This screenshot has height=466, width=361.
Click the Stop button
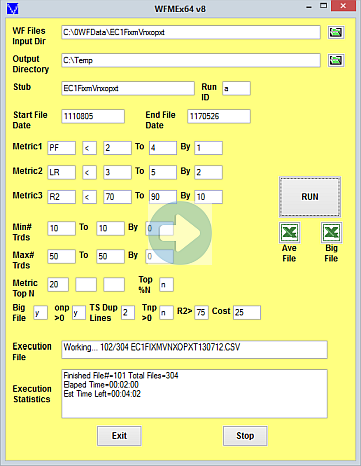point(245,436)
